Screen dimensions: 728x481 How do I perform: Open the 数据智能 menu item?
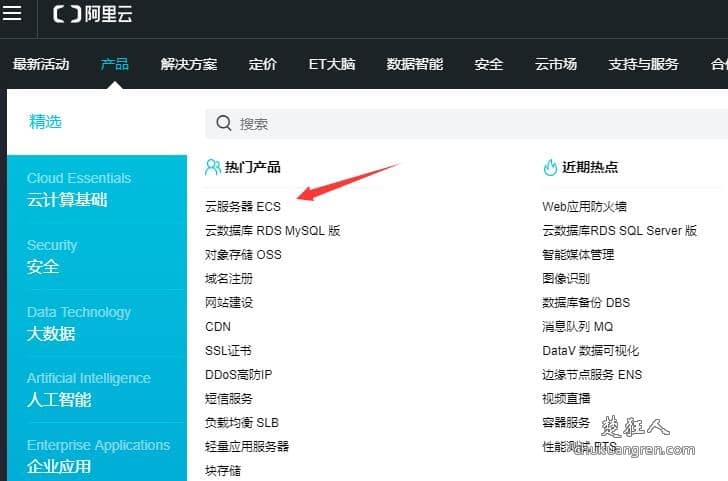pyautogui.click(x=415, y=64)
